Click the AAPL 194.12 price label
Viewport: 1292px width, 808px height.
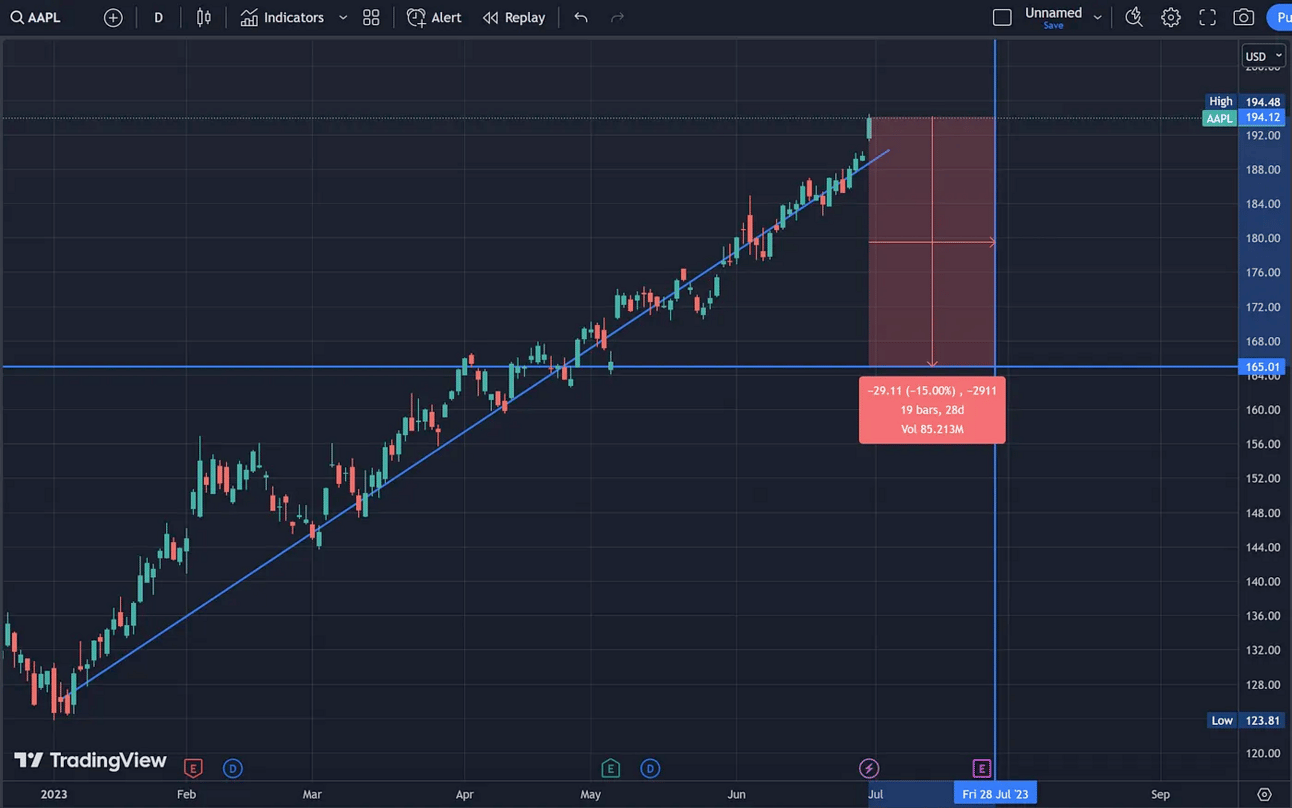[x=1243, y=118]
